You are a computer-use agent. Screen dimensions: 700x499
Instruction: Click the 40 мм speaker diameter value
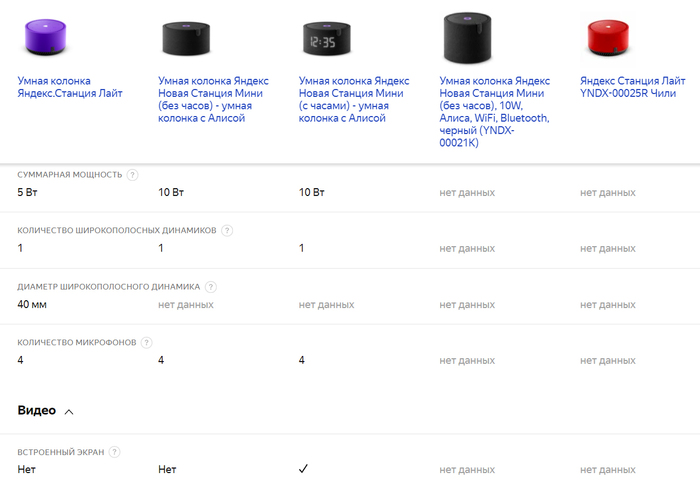(32, 304)
